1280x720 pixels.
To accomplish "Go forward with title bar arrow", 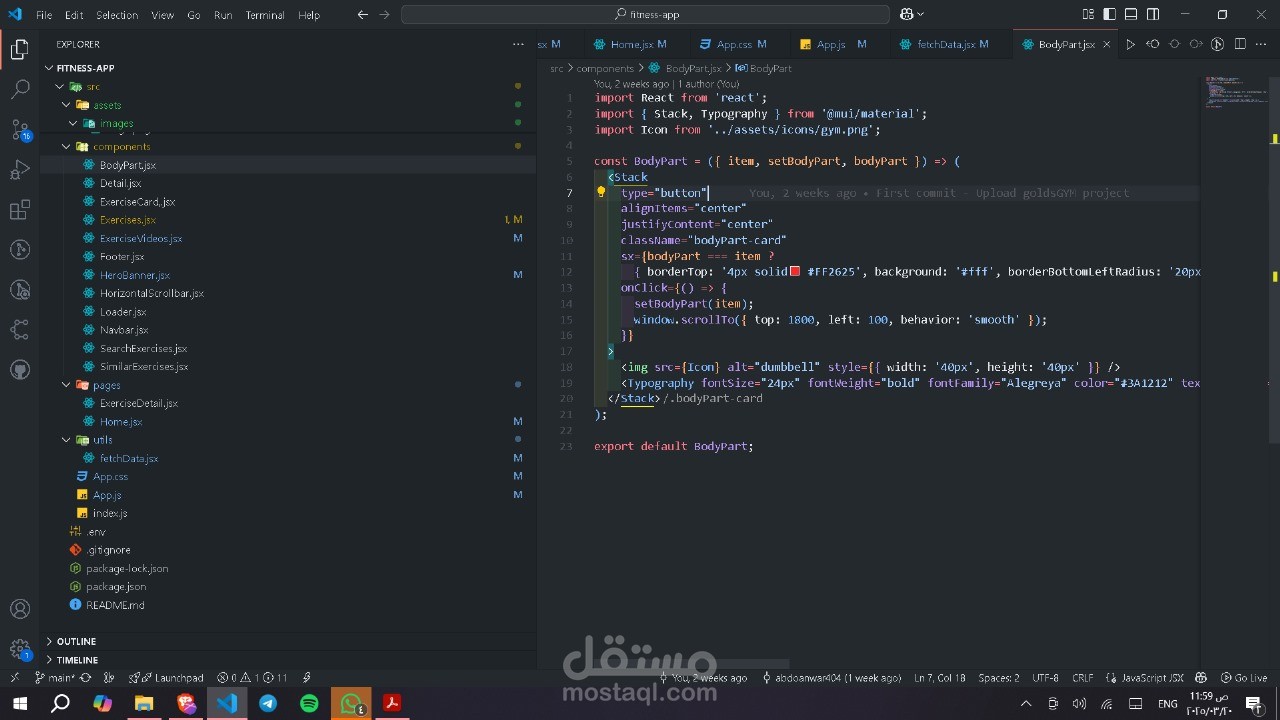I will [x=384, y=15].
